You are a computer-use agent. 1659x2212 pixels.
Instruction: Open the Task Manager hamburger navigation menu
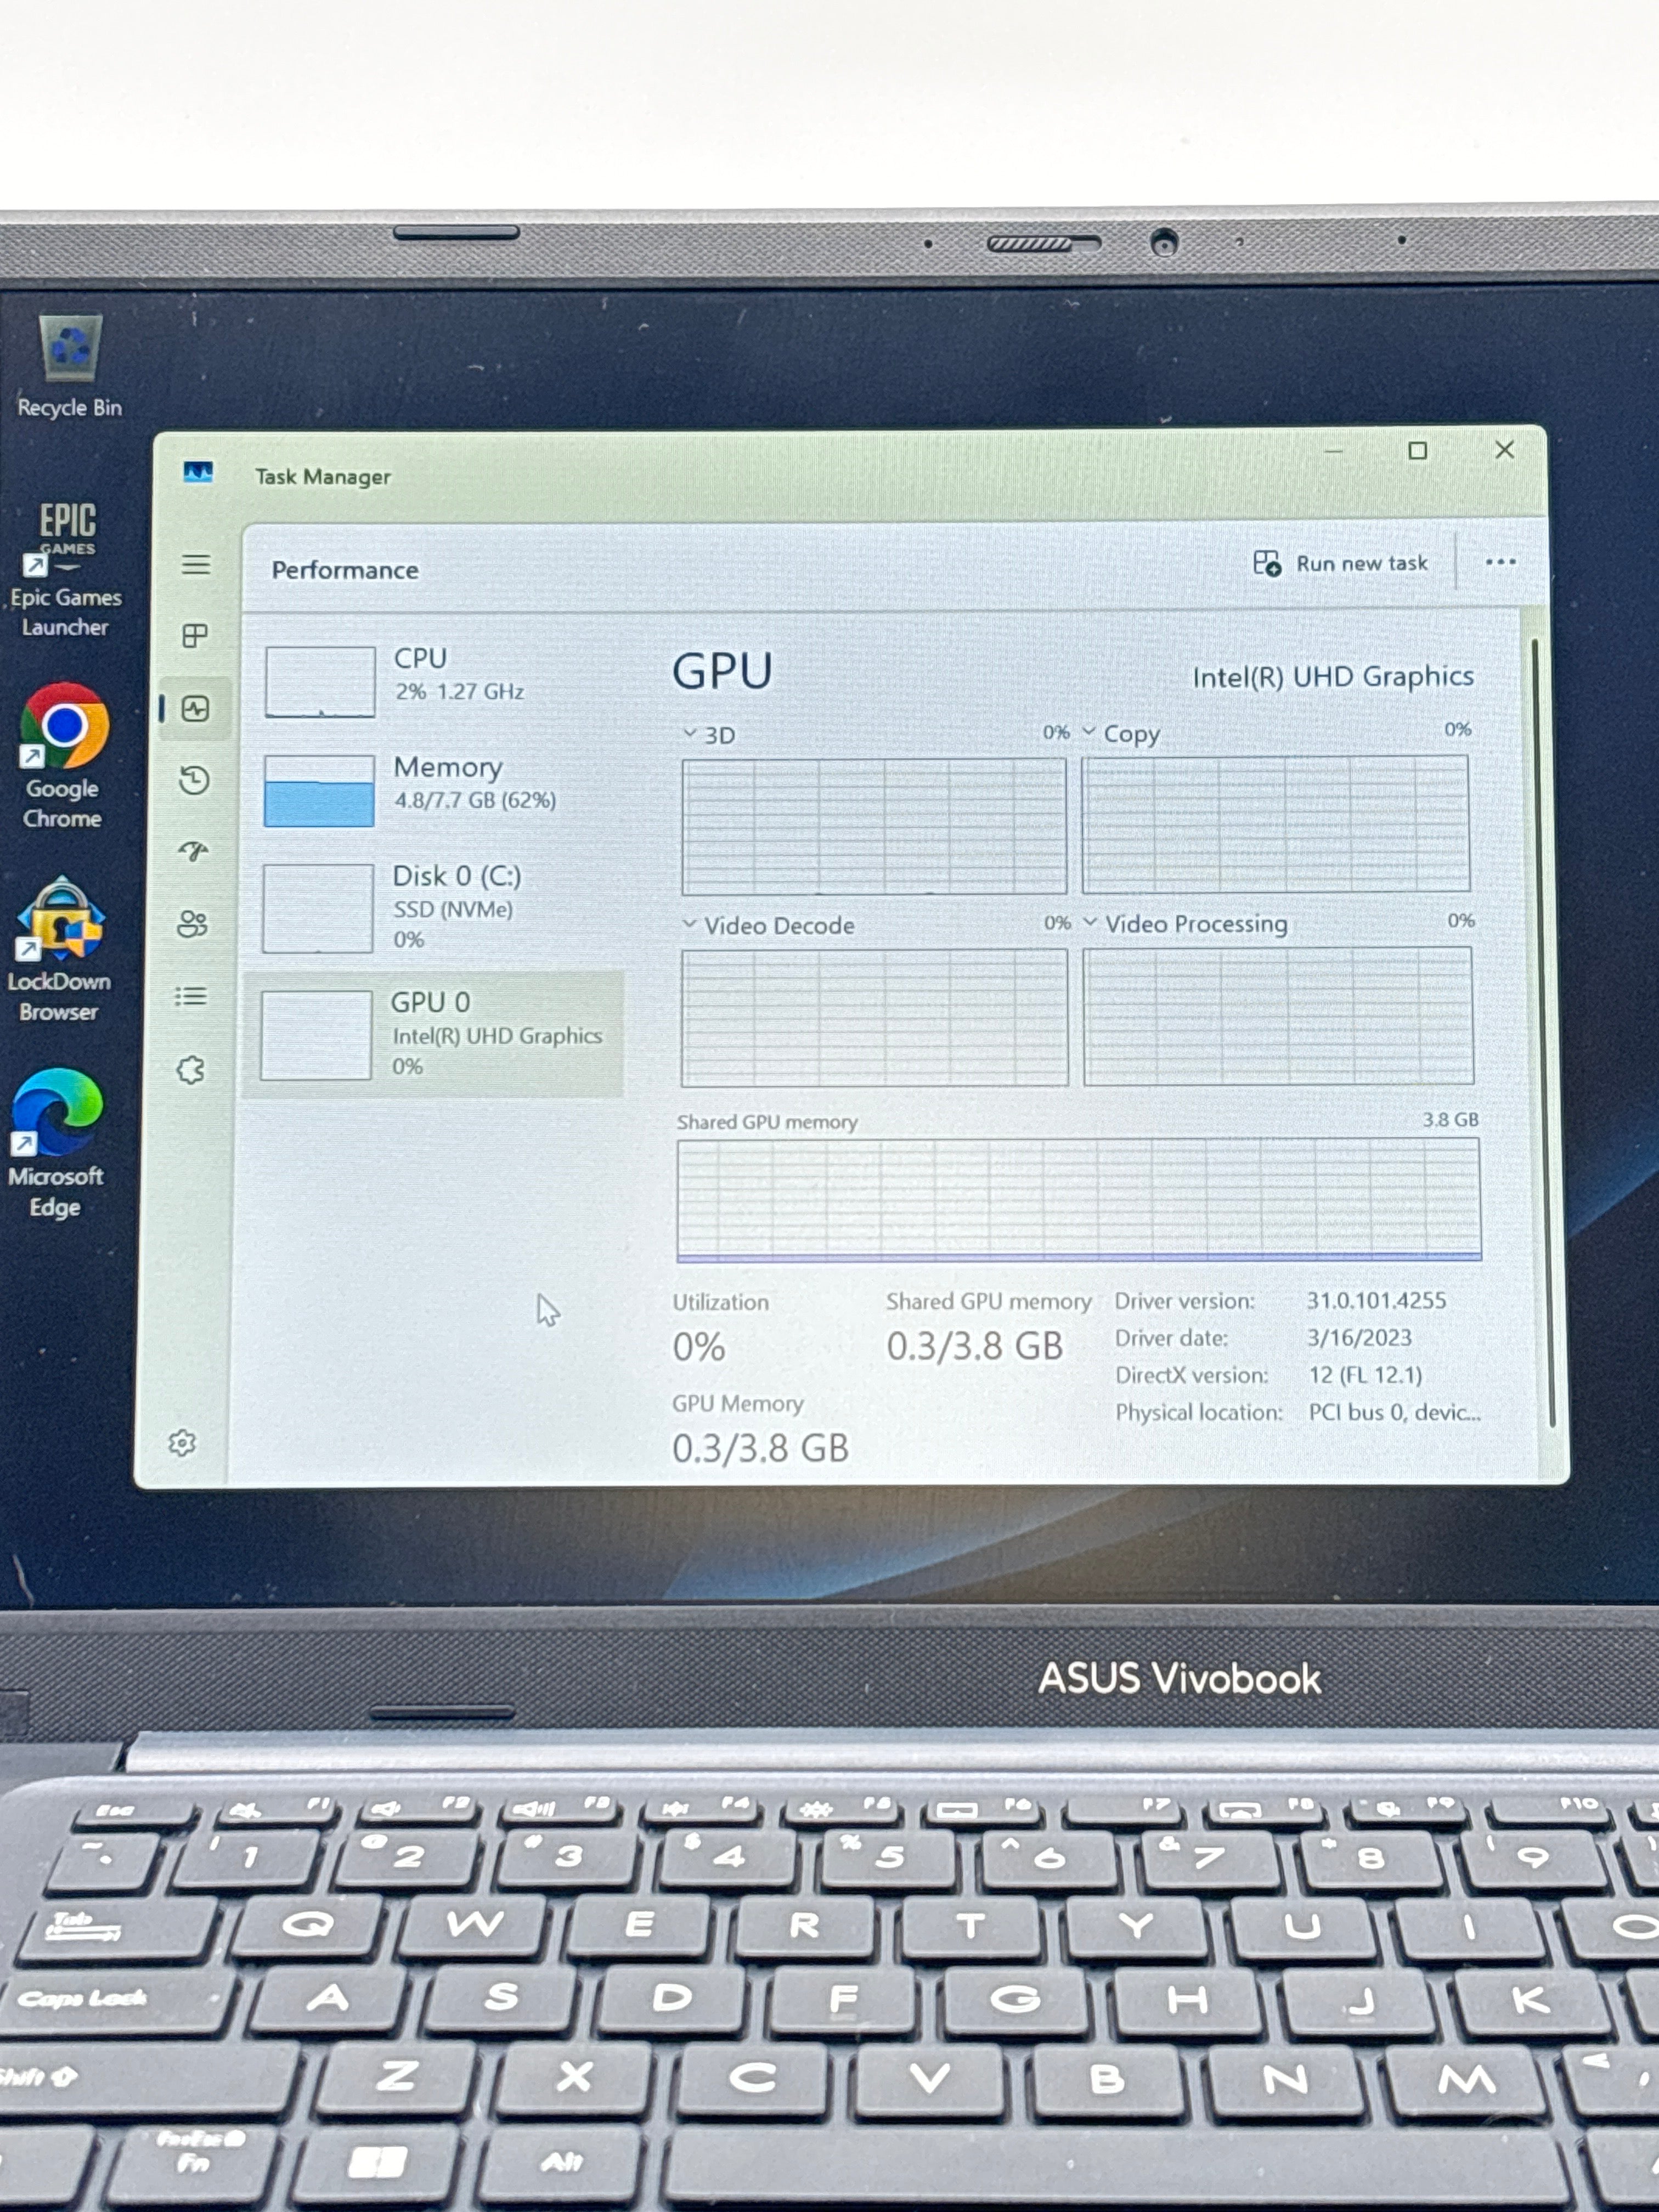pos(196,565)
